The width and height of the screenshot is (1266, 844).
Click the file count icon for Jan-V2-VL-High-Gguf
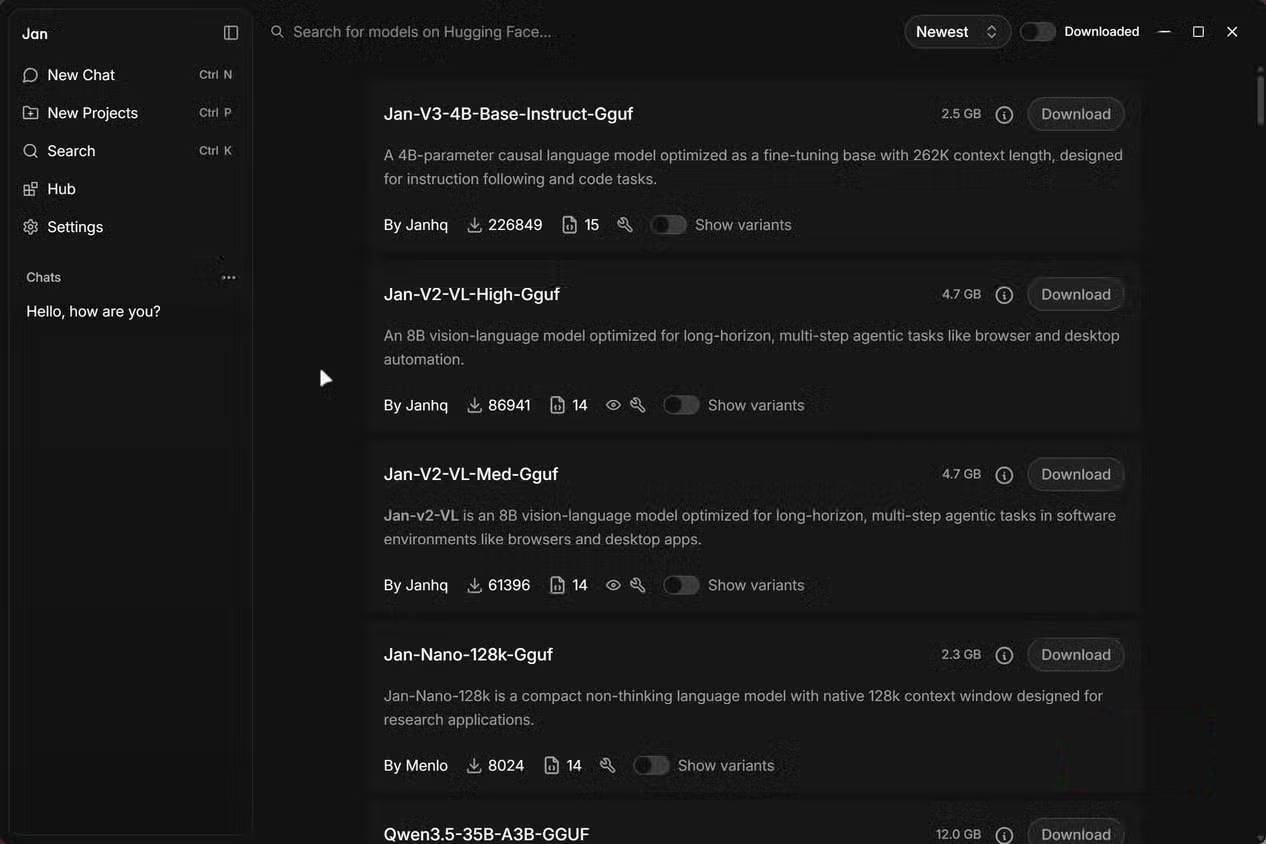pos(557,405)
